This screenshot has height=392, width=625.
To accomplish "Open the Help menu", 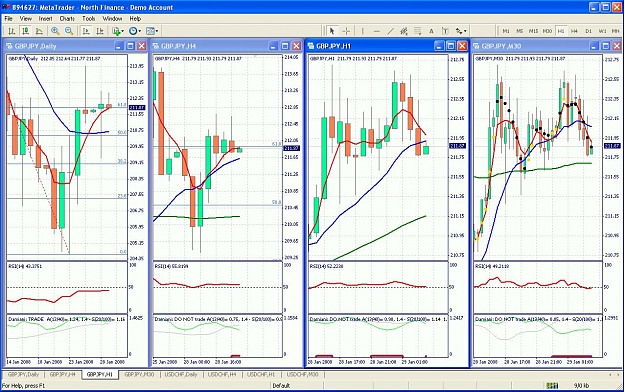I will tap(135, 18).
